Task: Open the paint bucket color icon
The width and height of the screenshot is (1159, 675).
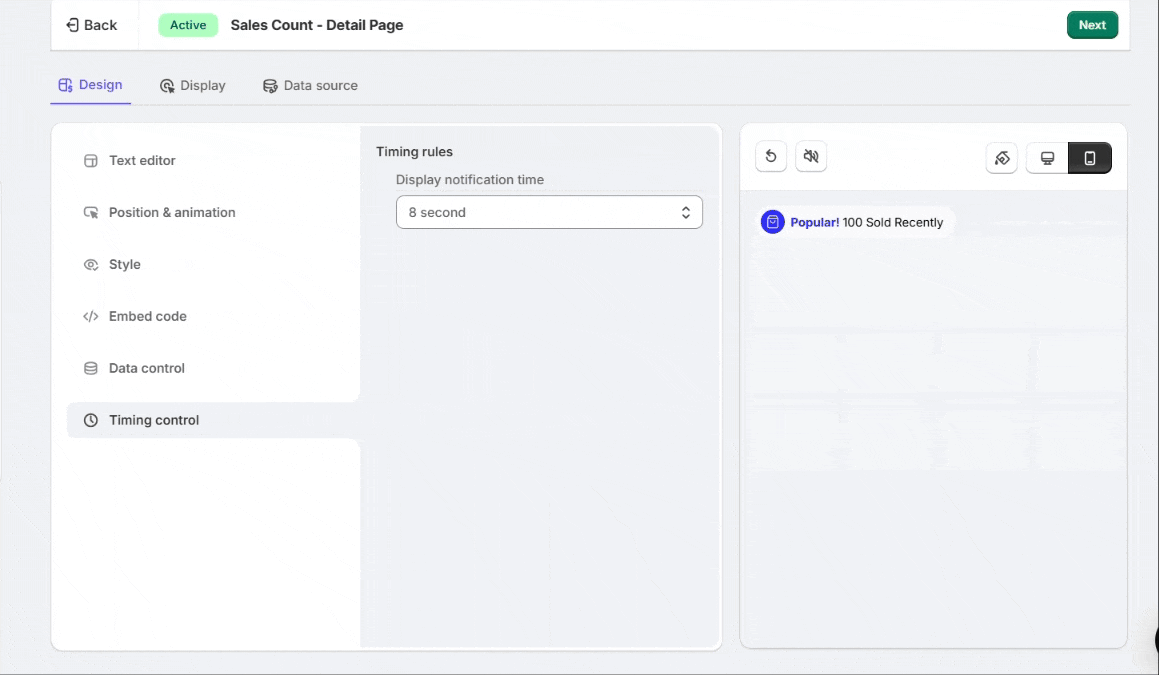Action: [1001, 158]
